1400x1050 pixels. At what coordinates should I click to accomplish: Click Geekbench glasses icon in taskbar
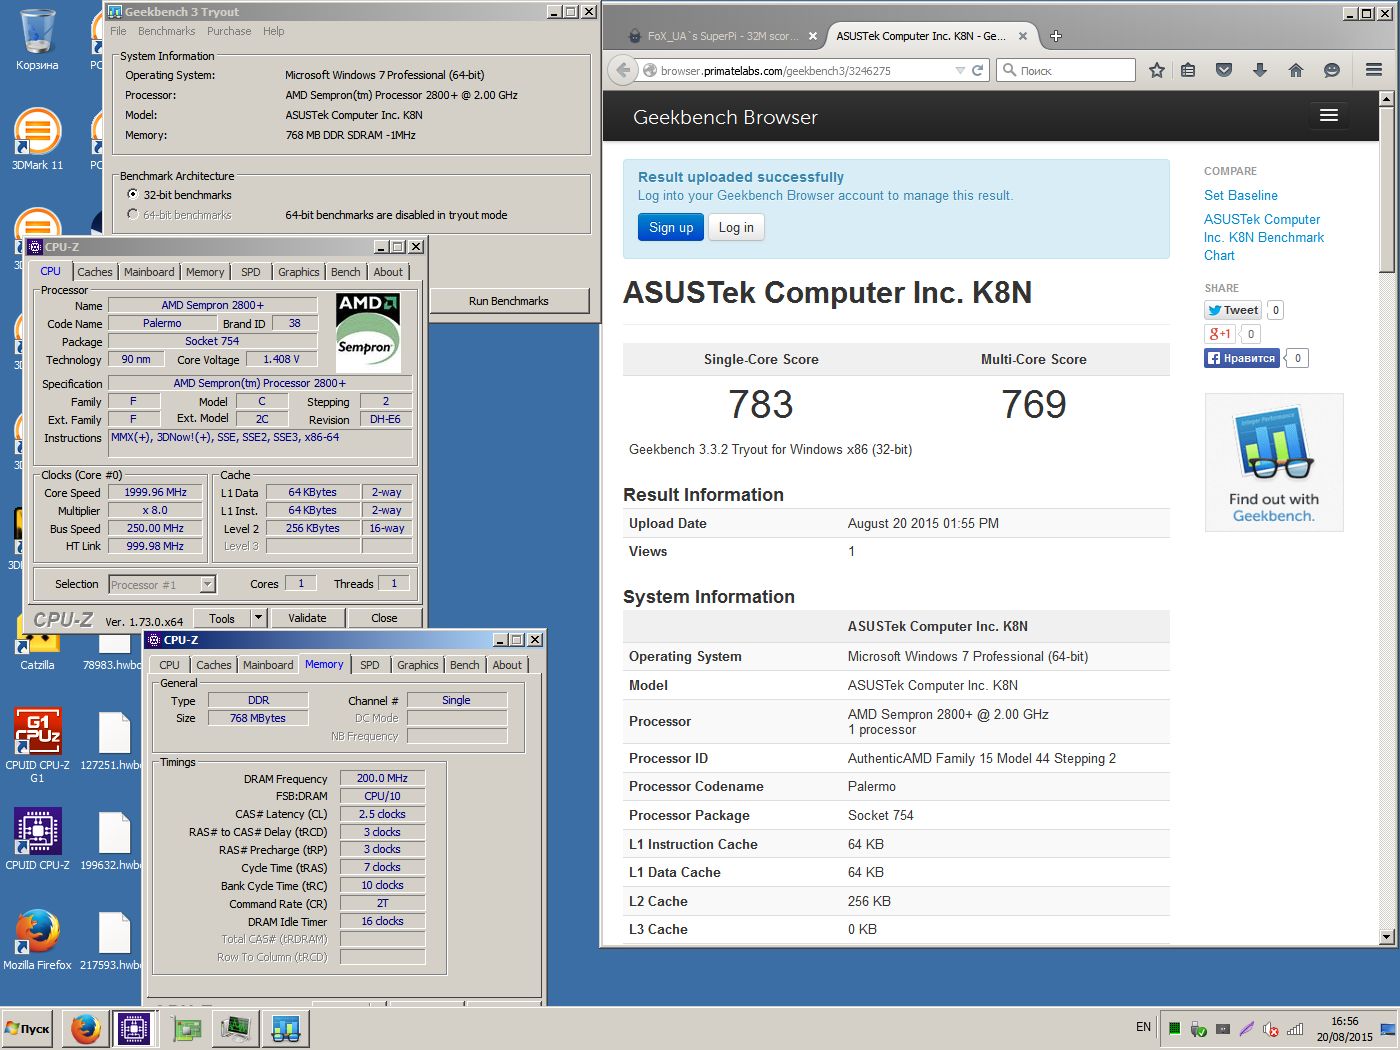[286, 1028]
